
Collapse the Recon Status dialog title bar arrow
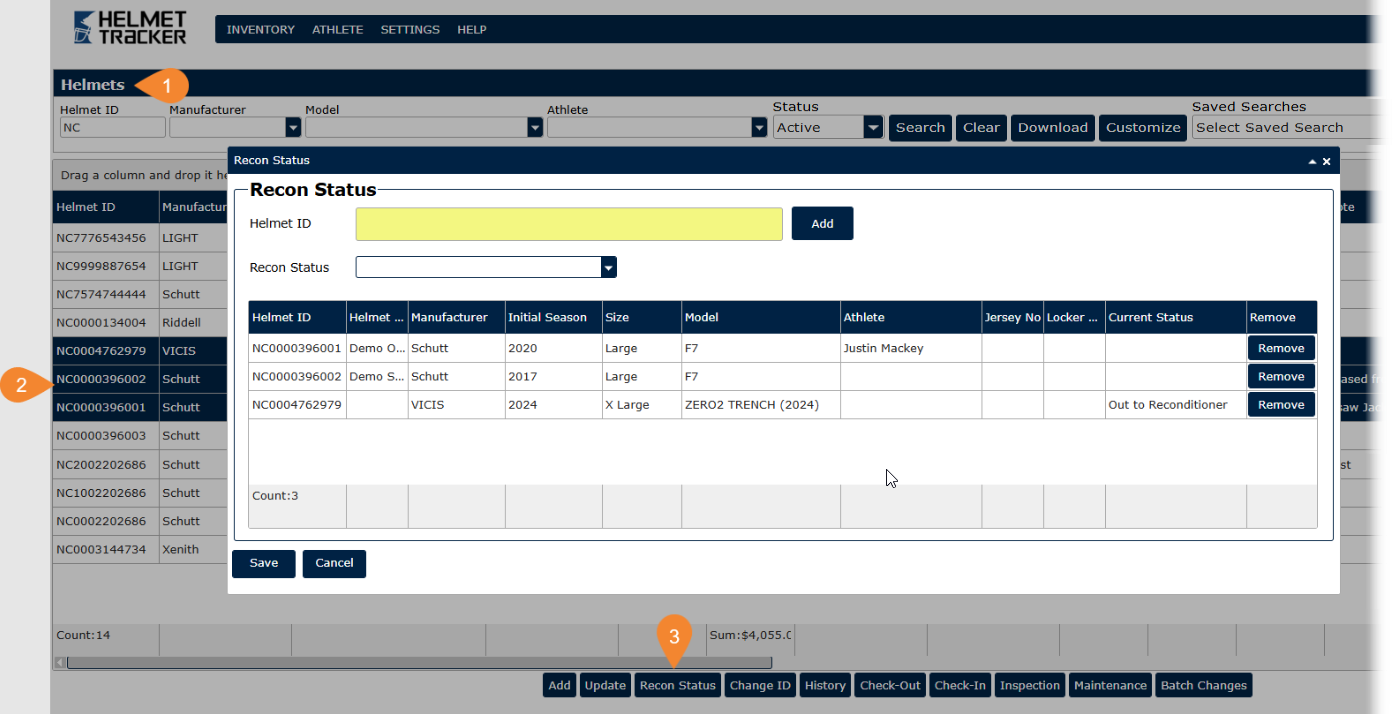1312,161
